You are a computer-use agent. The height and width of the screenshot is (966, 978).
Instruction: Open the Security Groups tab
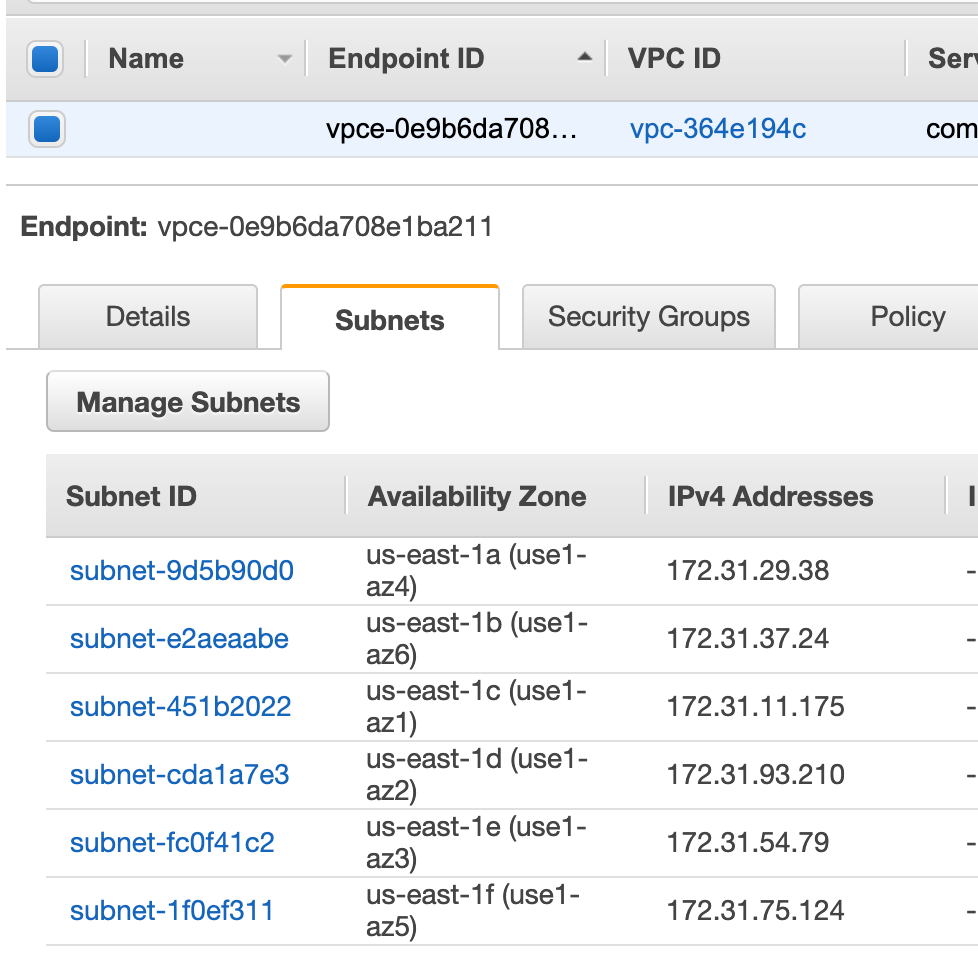[649, 317]
